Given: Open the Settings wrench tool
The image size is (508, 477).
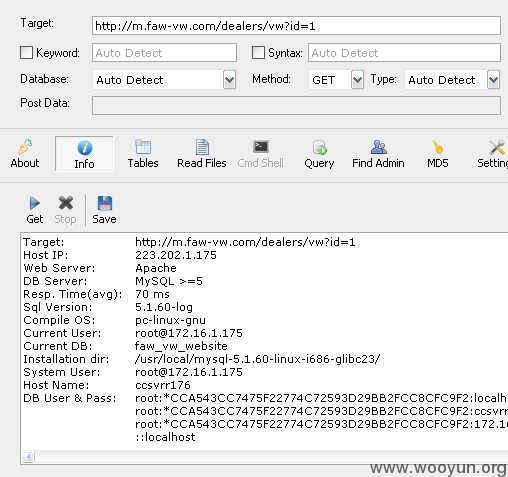Looking at the screenshot, I should point(493,154).
